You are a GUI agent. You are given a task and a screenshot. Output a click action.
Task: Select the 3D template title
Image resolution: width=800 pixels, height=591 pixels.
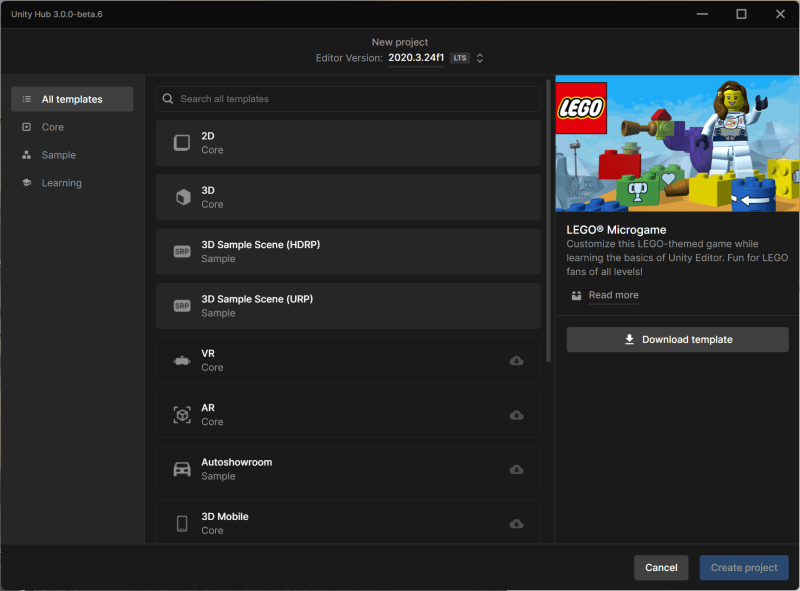(x=208, y=190)
